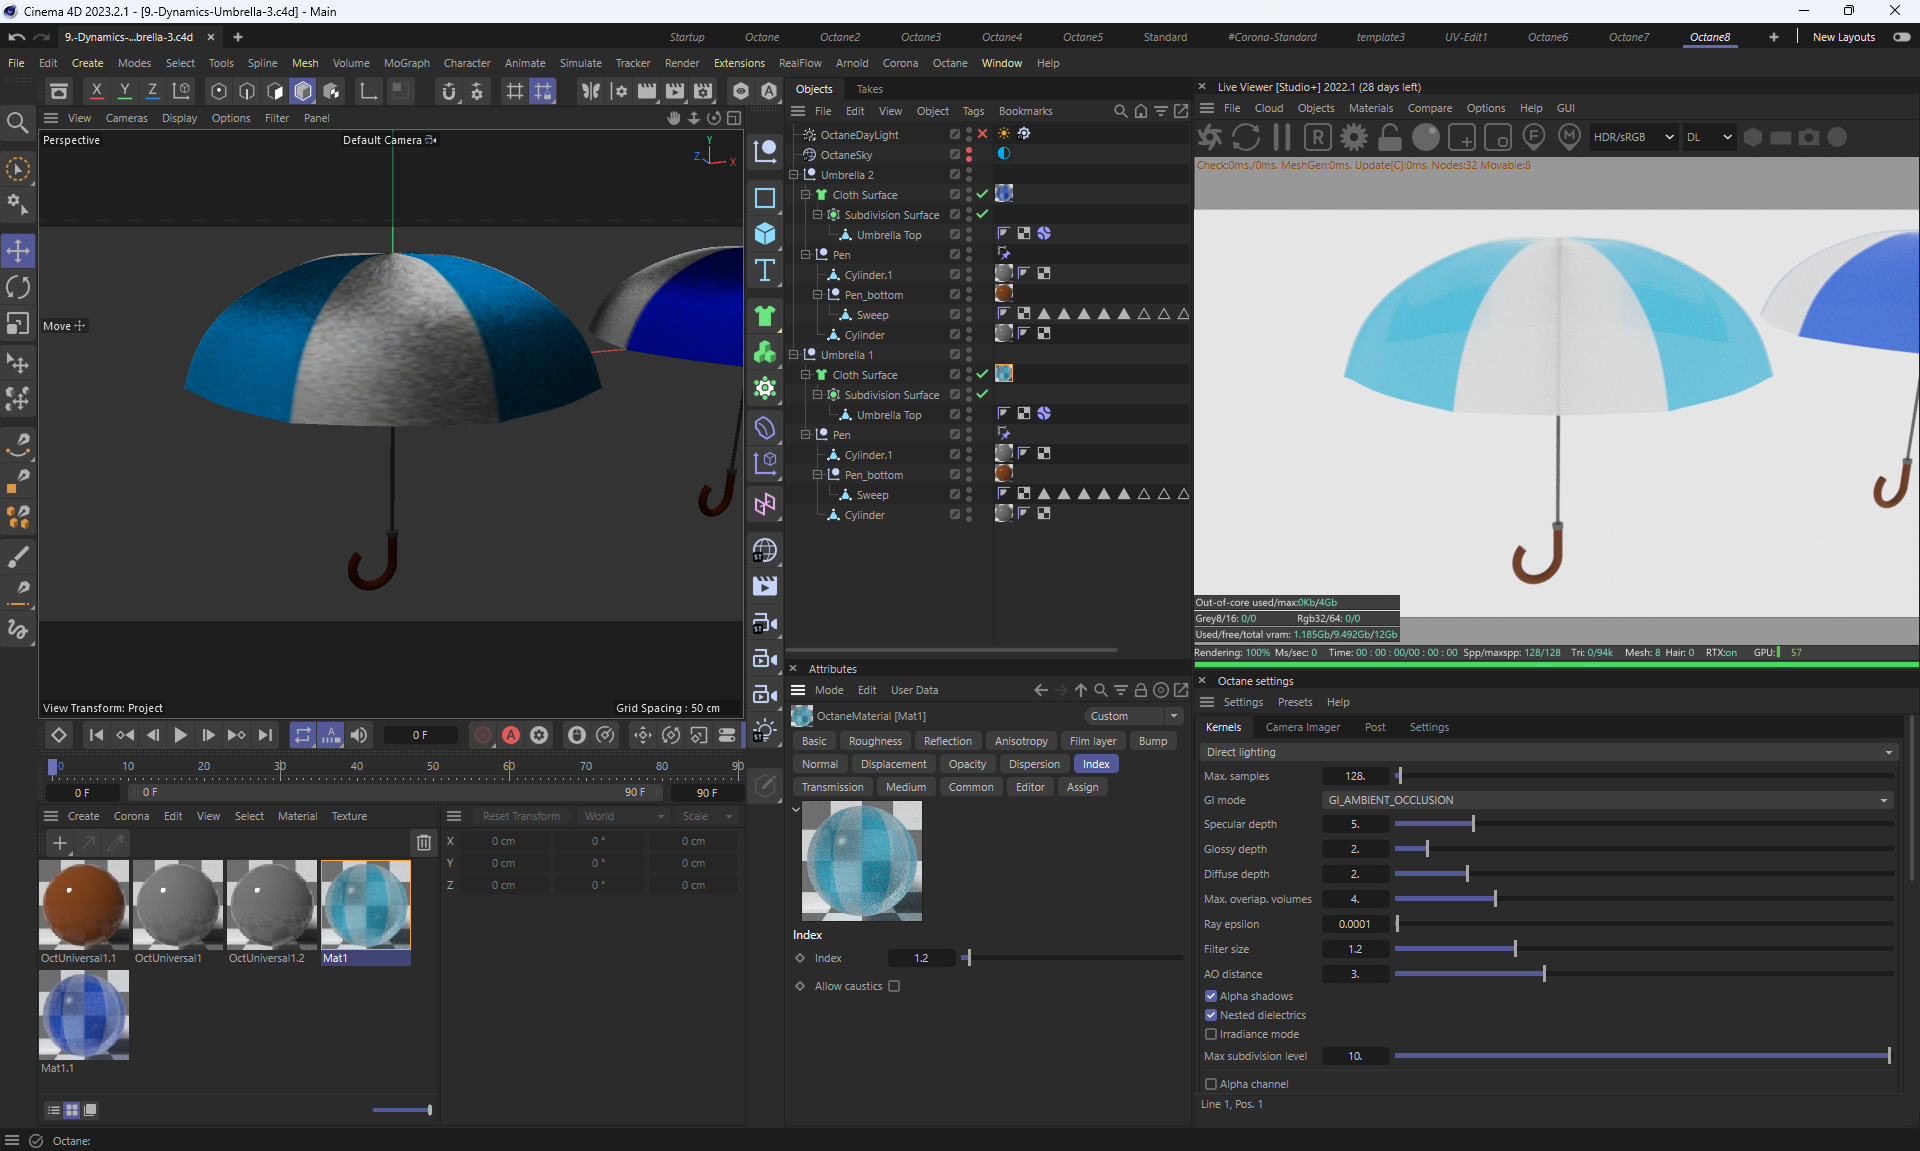Select the Rotate tool in left toolbar
The height and width of the screenshot is (1151, 1920).
pyautogui.click(x=18, y=288)
